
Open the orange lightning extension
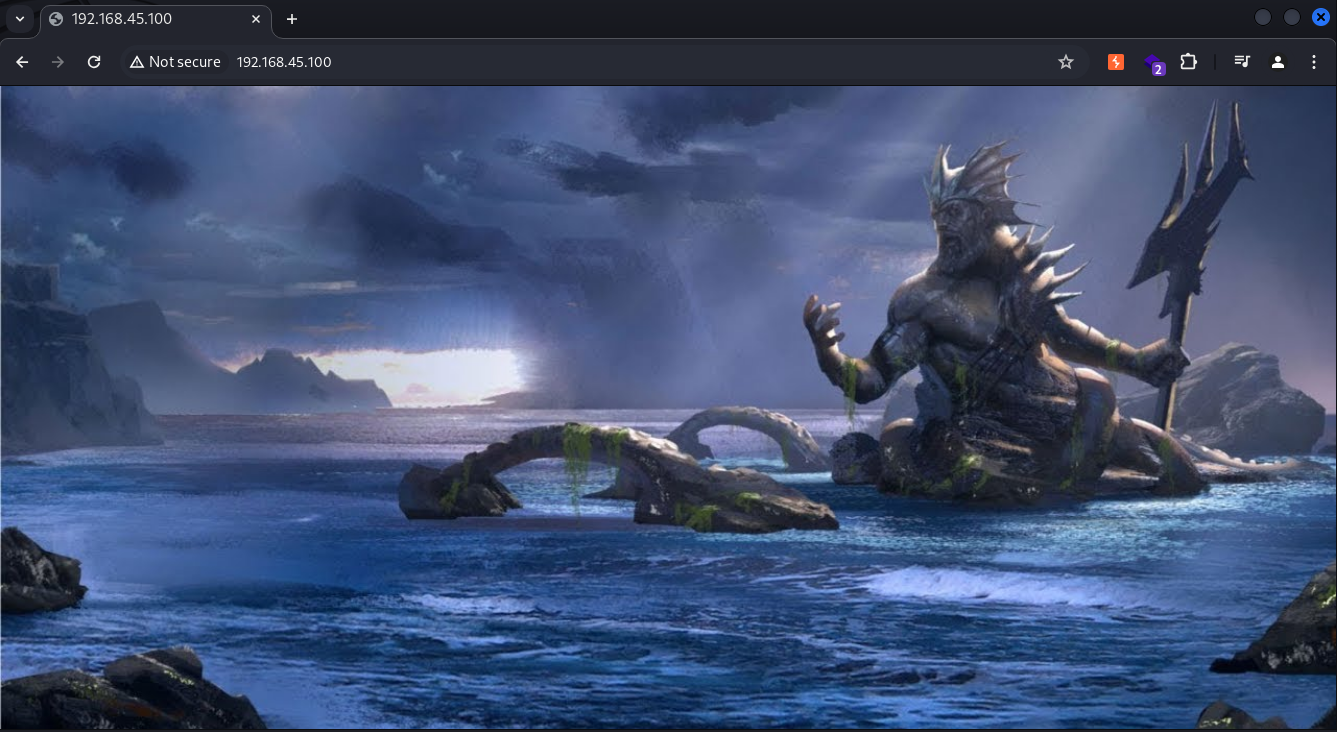coord(1116,62)
